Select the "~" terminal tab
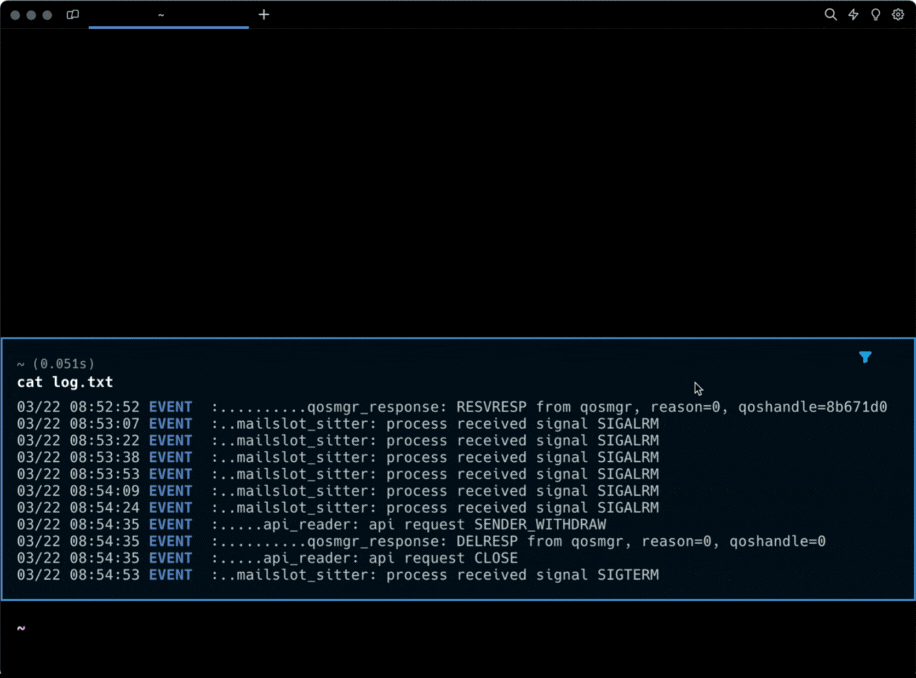The height and width of the screenshot is (678, 916). coord(168,15)
